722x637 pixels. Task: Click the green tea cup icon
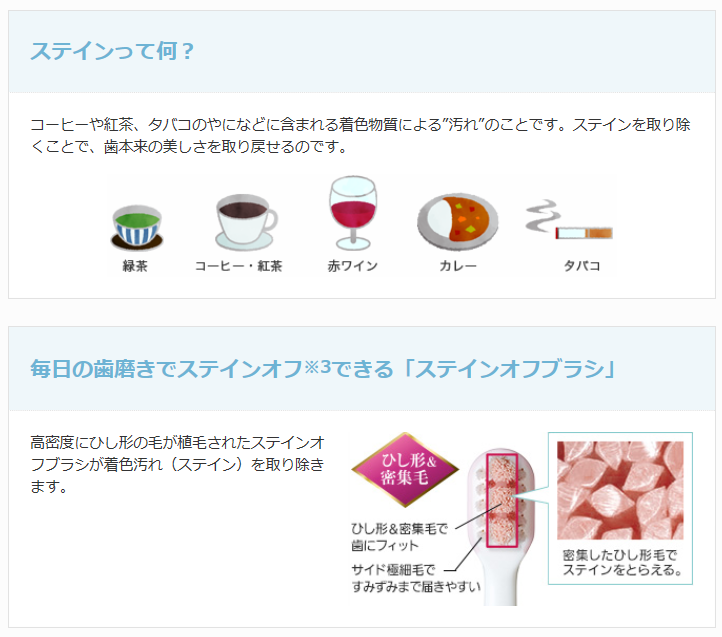pyautogui.click(x=137, y=228)
